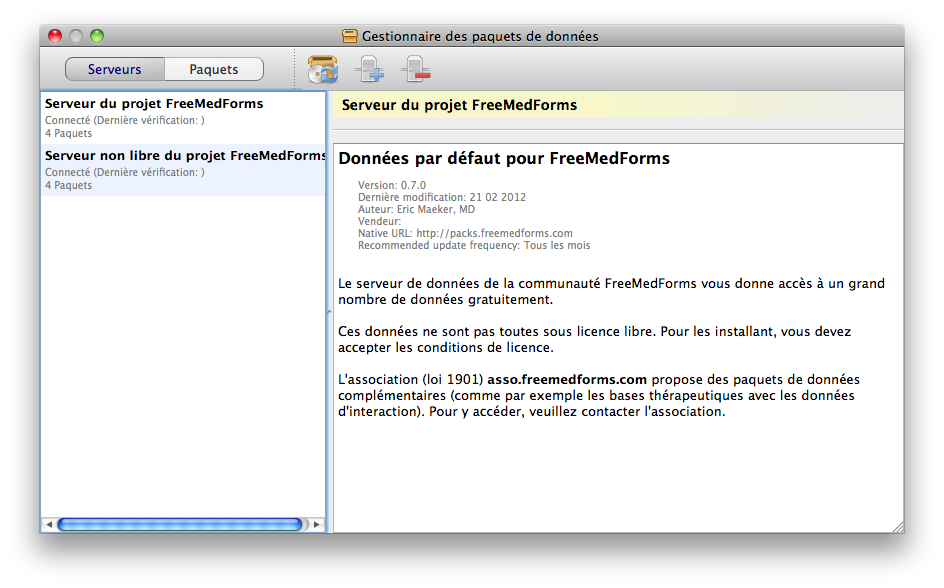Click the packs.freemedforms.com native URL

[494, 234]
